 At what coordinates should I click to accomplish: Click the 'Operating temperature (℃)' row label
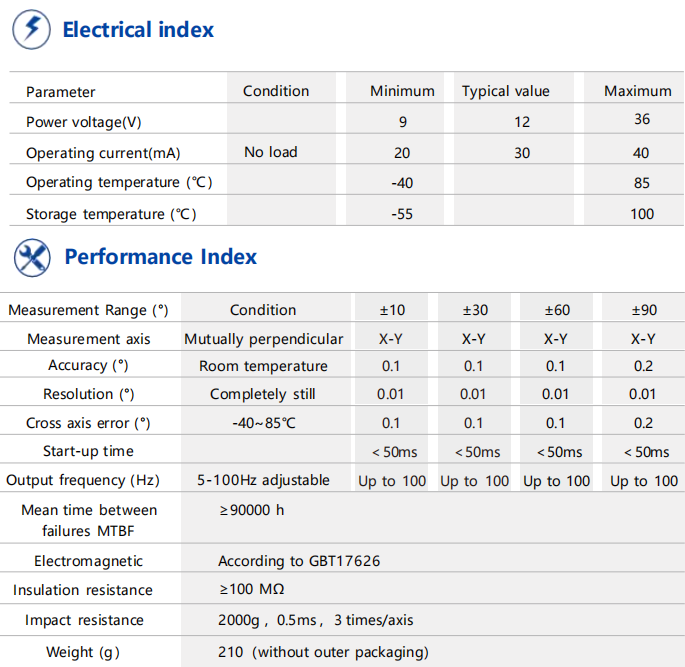[119, 182]
